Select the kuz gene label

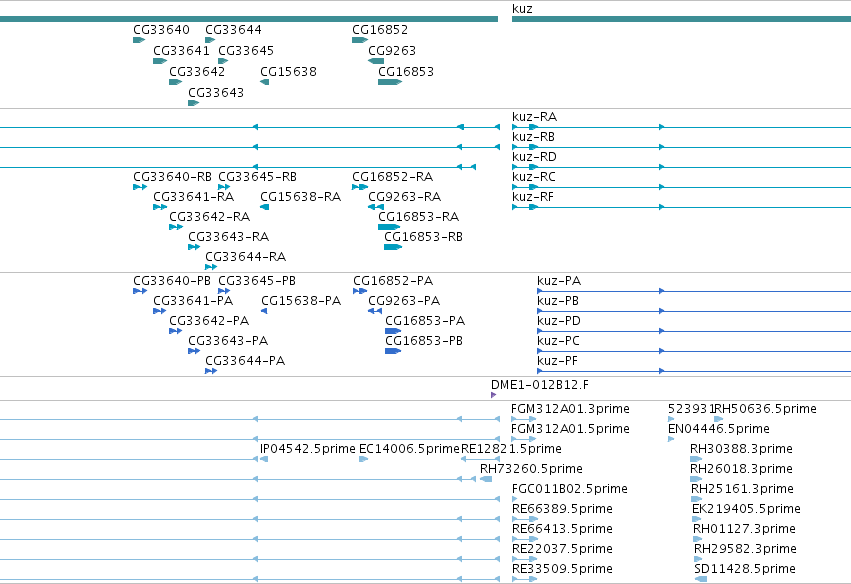pyautogui.click(x=522, y=9)
